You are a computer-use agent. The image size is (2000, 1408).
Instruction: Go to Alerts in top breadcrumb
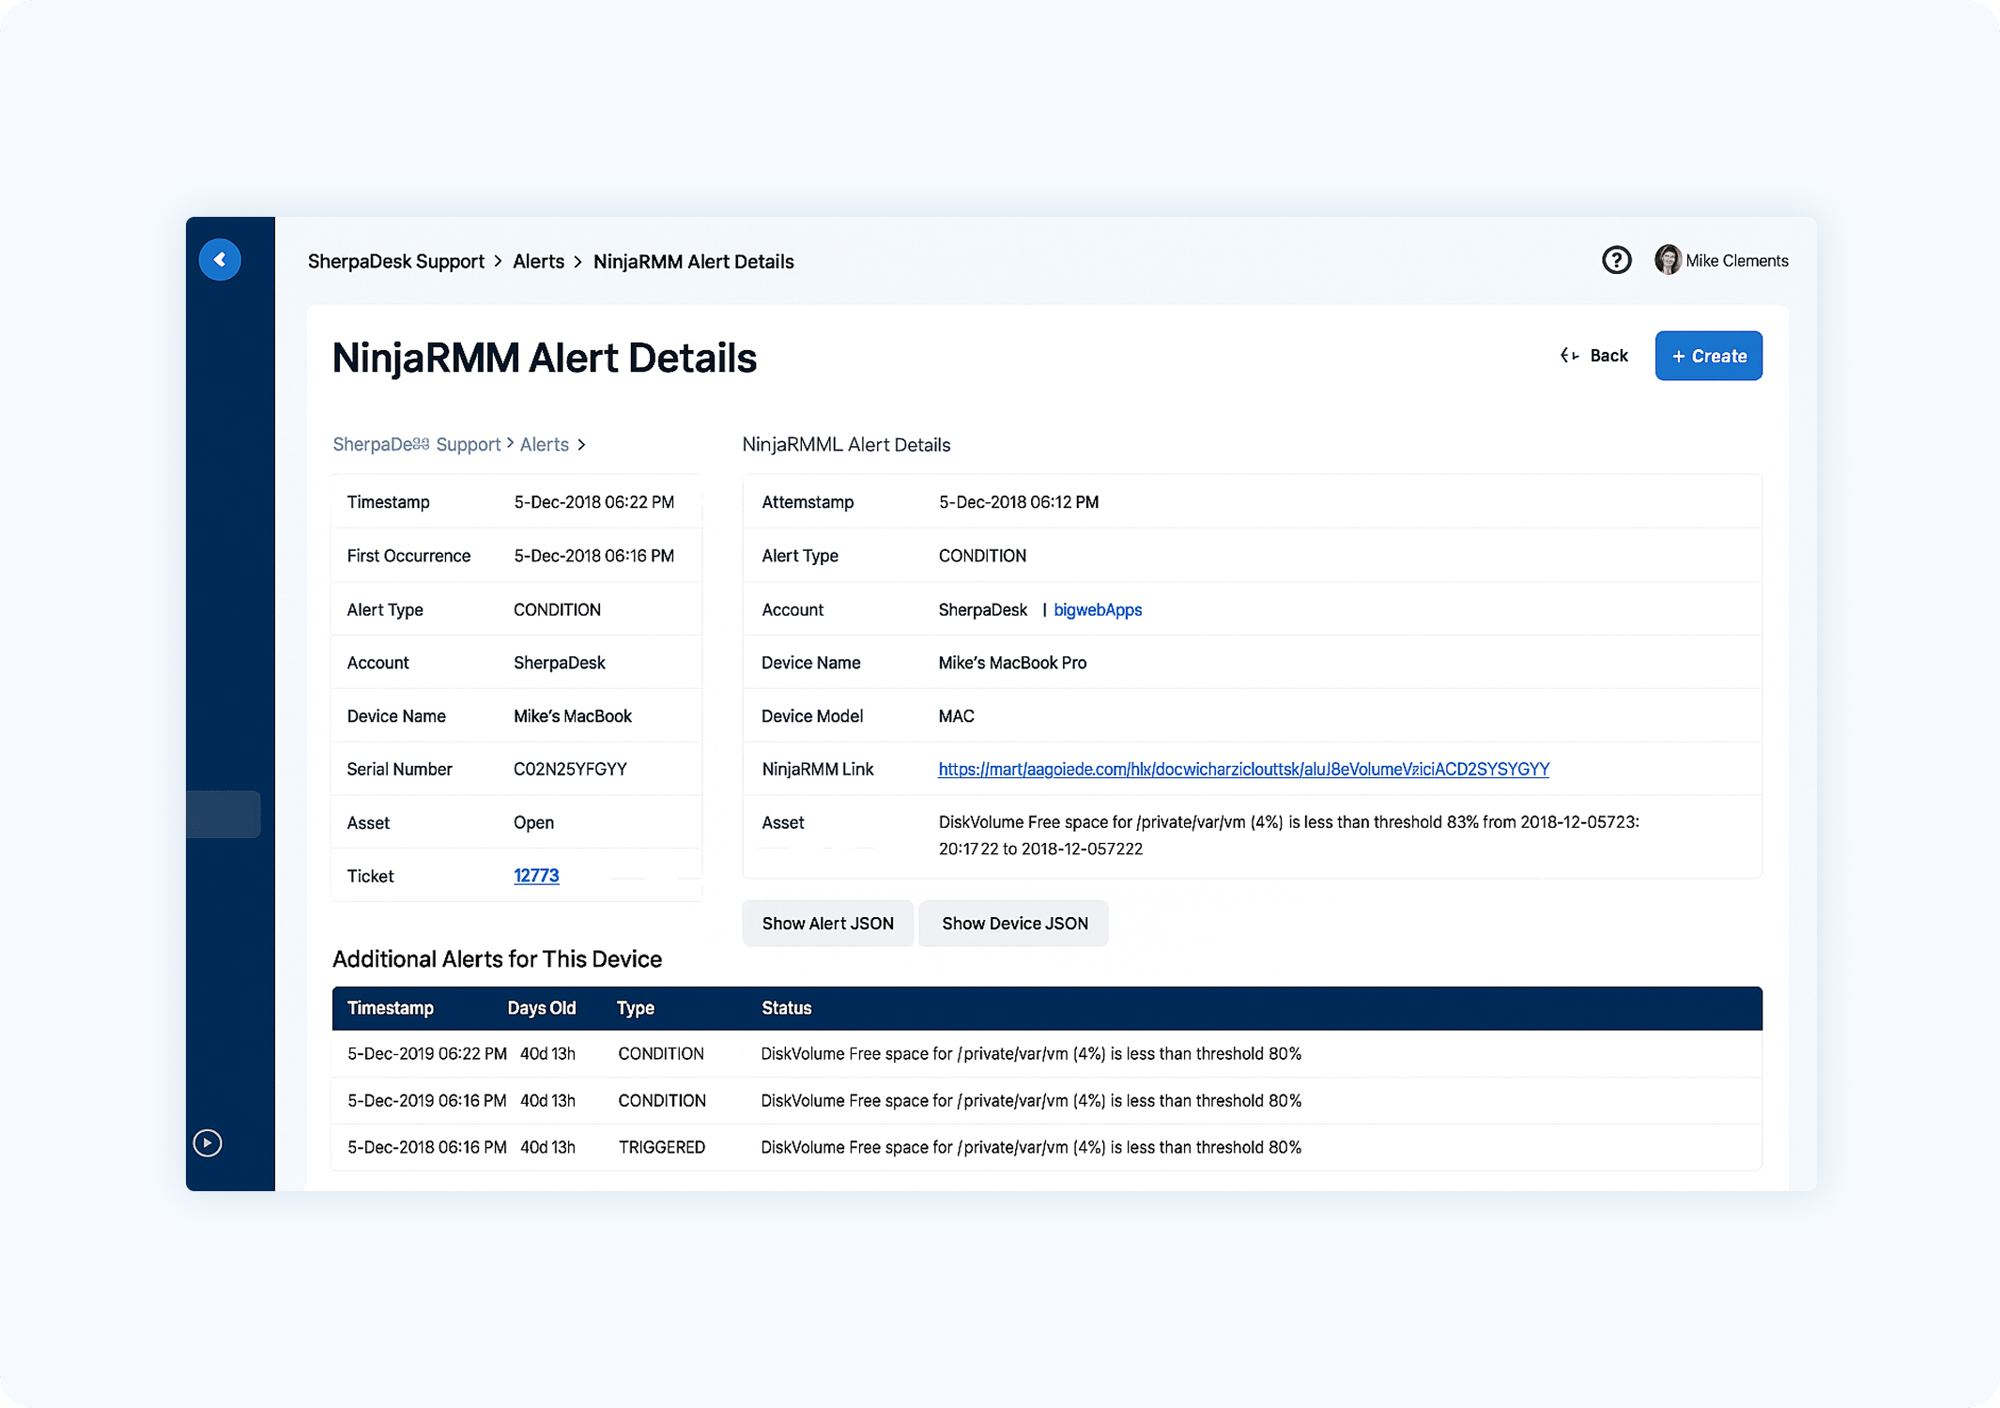pyautogui.click(x=539, y=261)
